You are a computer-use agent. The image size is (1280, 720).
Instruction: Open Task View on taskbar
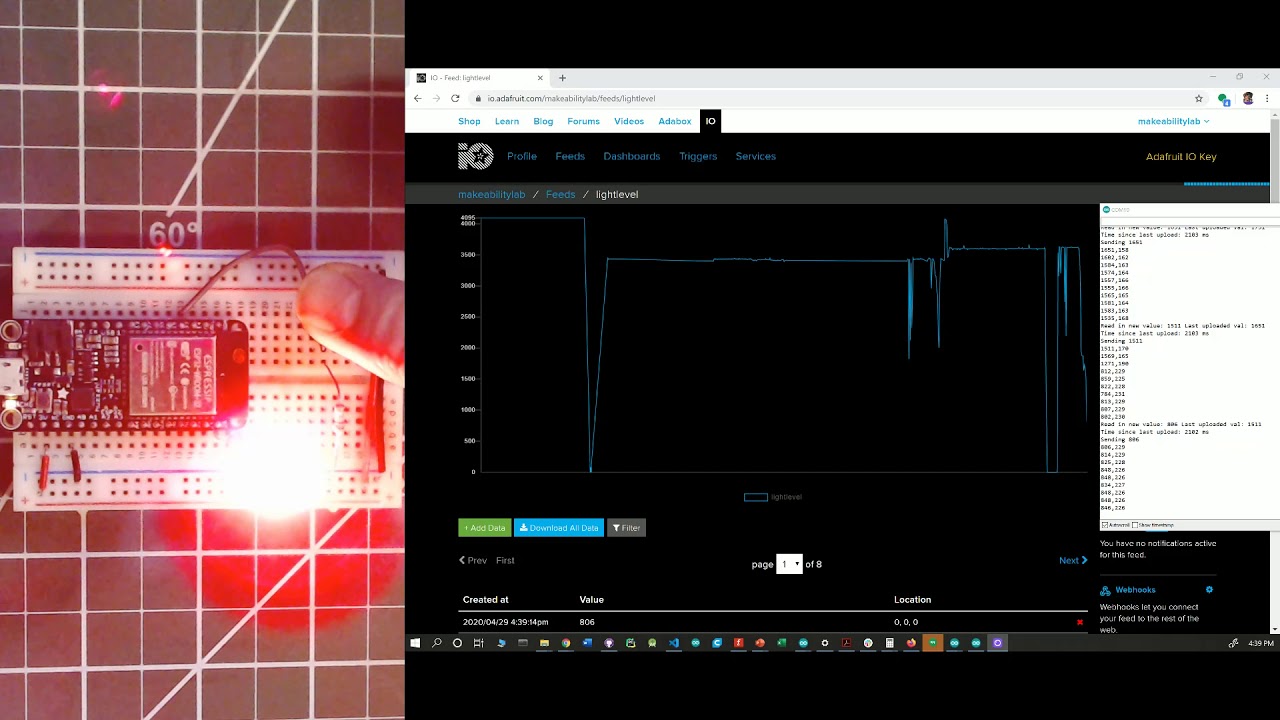(x=478, y=643)
